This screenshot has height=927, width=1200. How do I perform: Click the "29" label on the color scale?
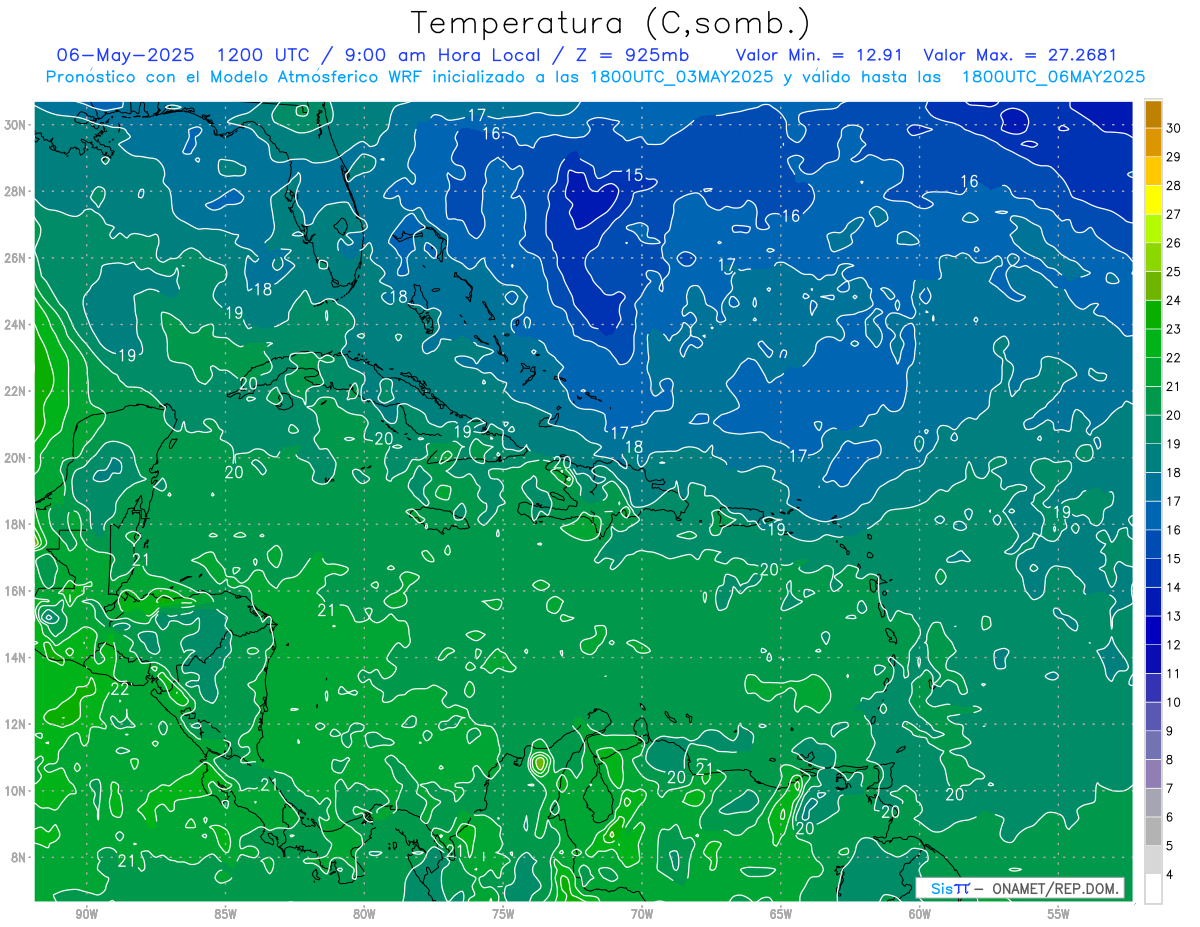click(x=1174, y=156)
